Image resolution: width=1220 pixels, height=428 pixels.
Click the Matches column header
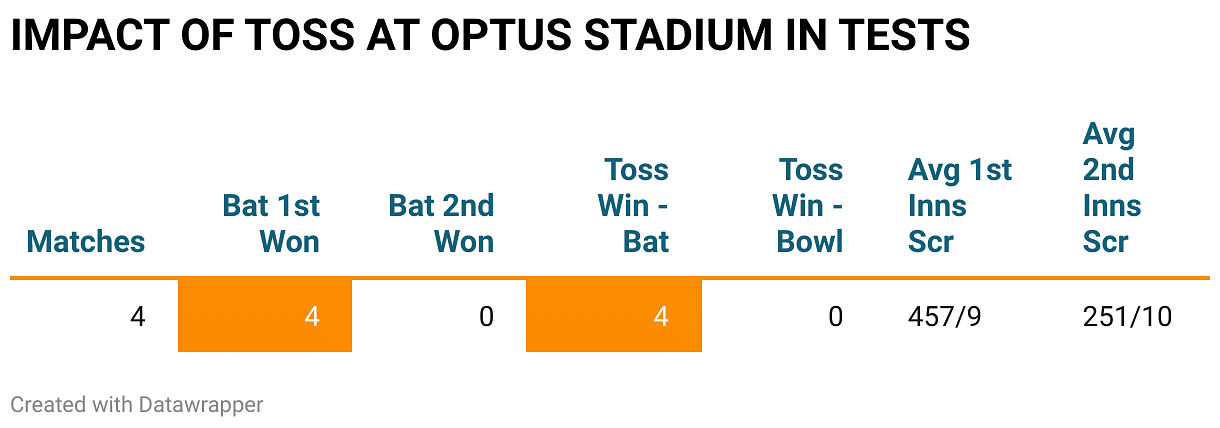(86, 241)
